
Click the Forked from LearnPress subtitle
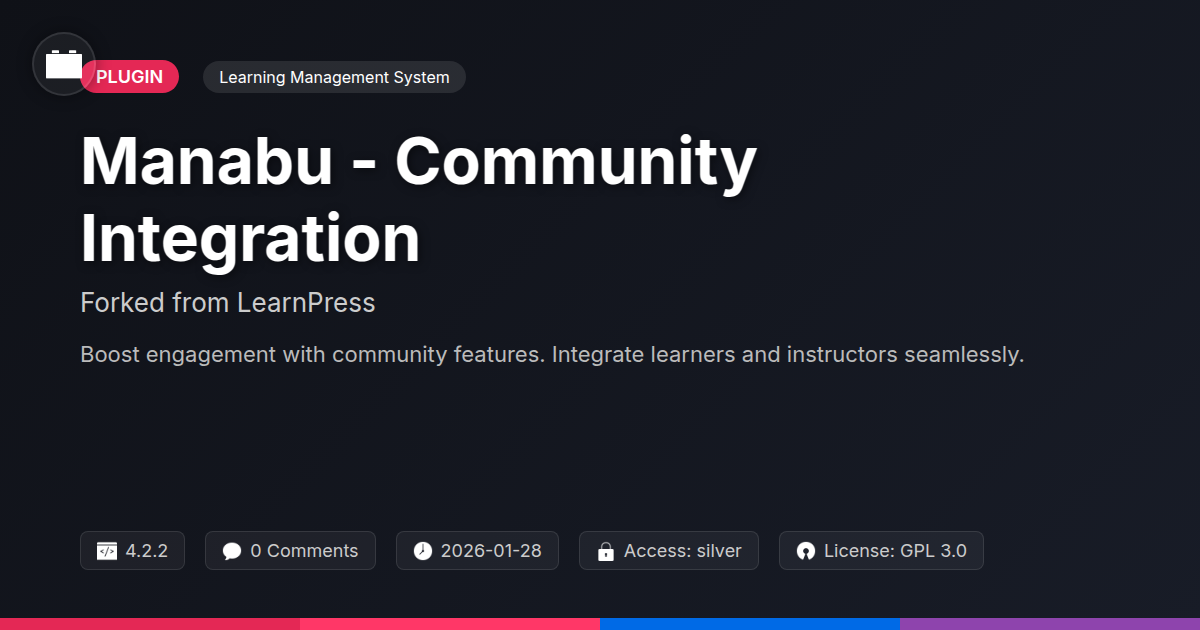tap(228, 303)
